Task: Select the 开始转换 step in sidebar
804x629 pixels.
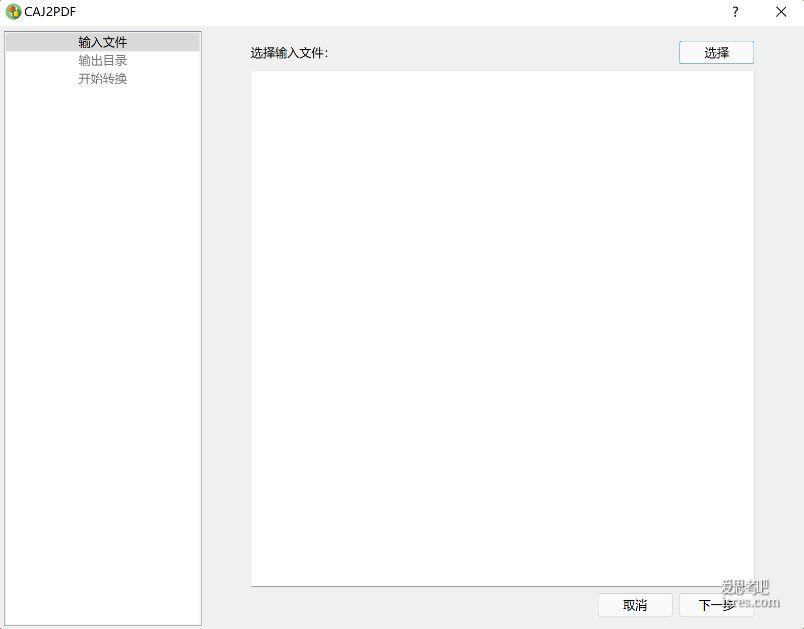Action: point(103,78)
